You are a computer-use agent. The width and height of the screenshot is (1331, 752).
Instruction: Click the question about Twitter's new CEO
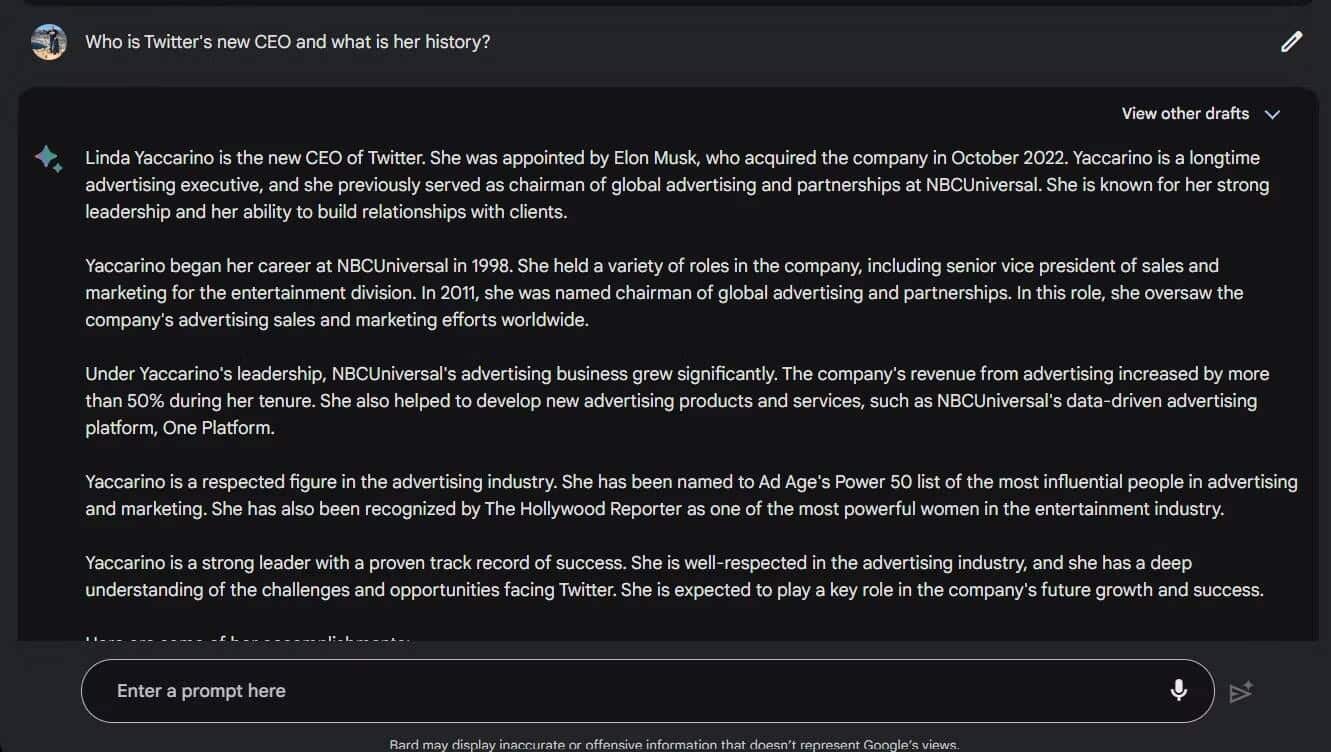pos(287,42)
